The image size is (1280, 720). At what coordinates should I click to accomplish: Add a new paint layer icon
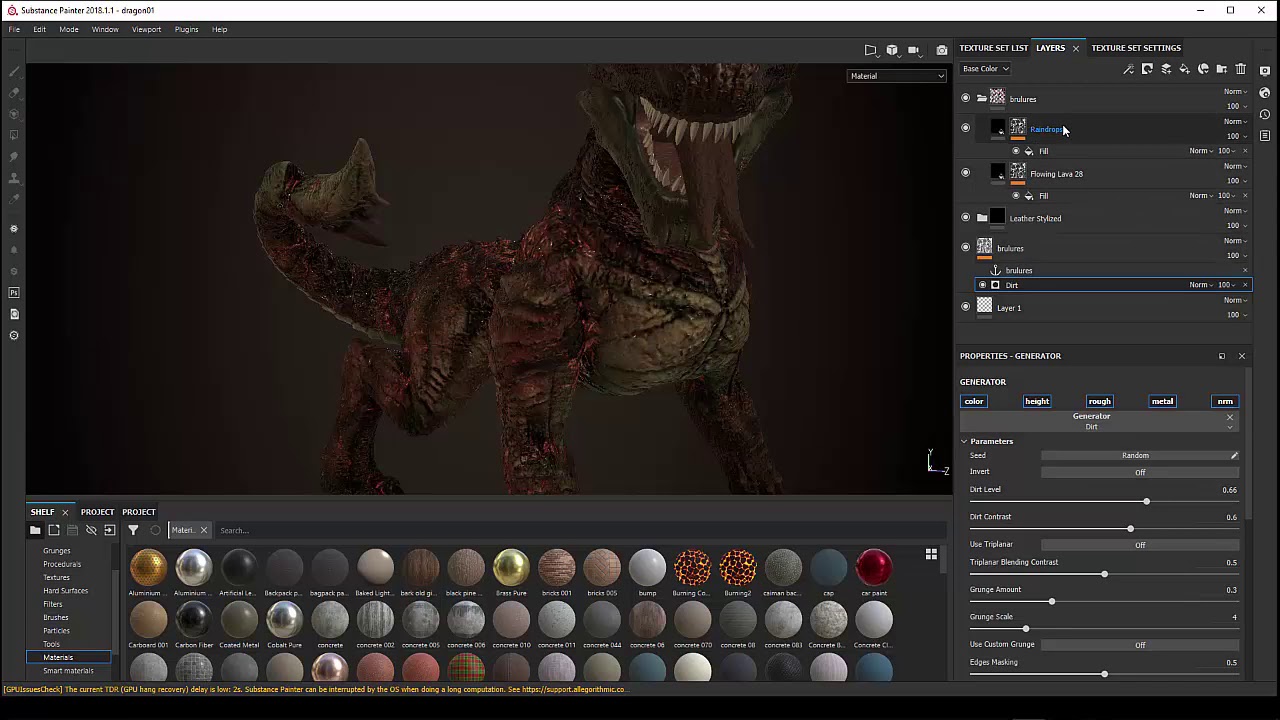click(x=1166, y=69)
